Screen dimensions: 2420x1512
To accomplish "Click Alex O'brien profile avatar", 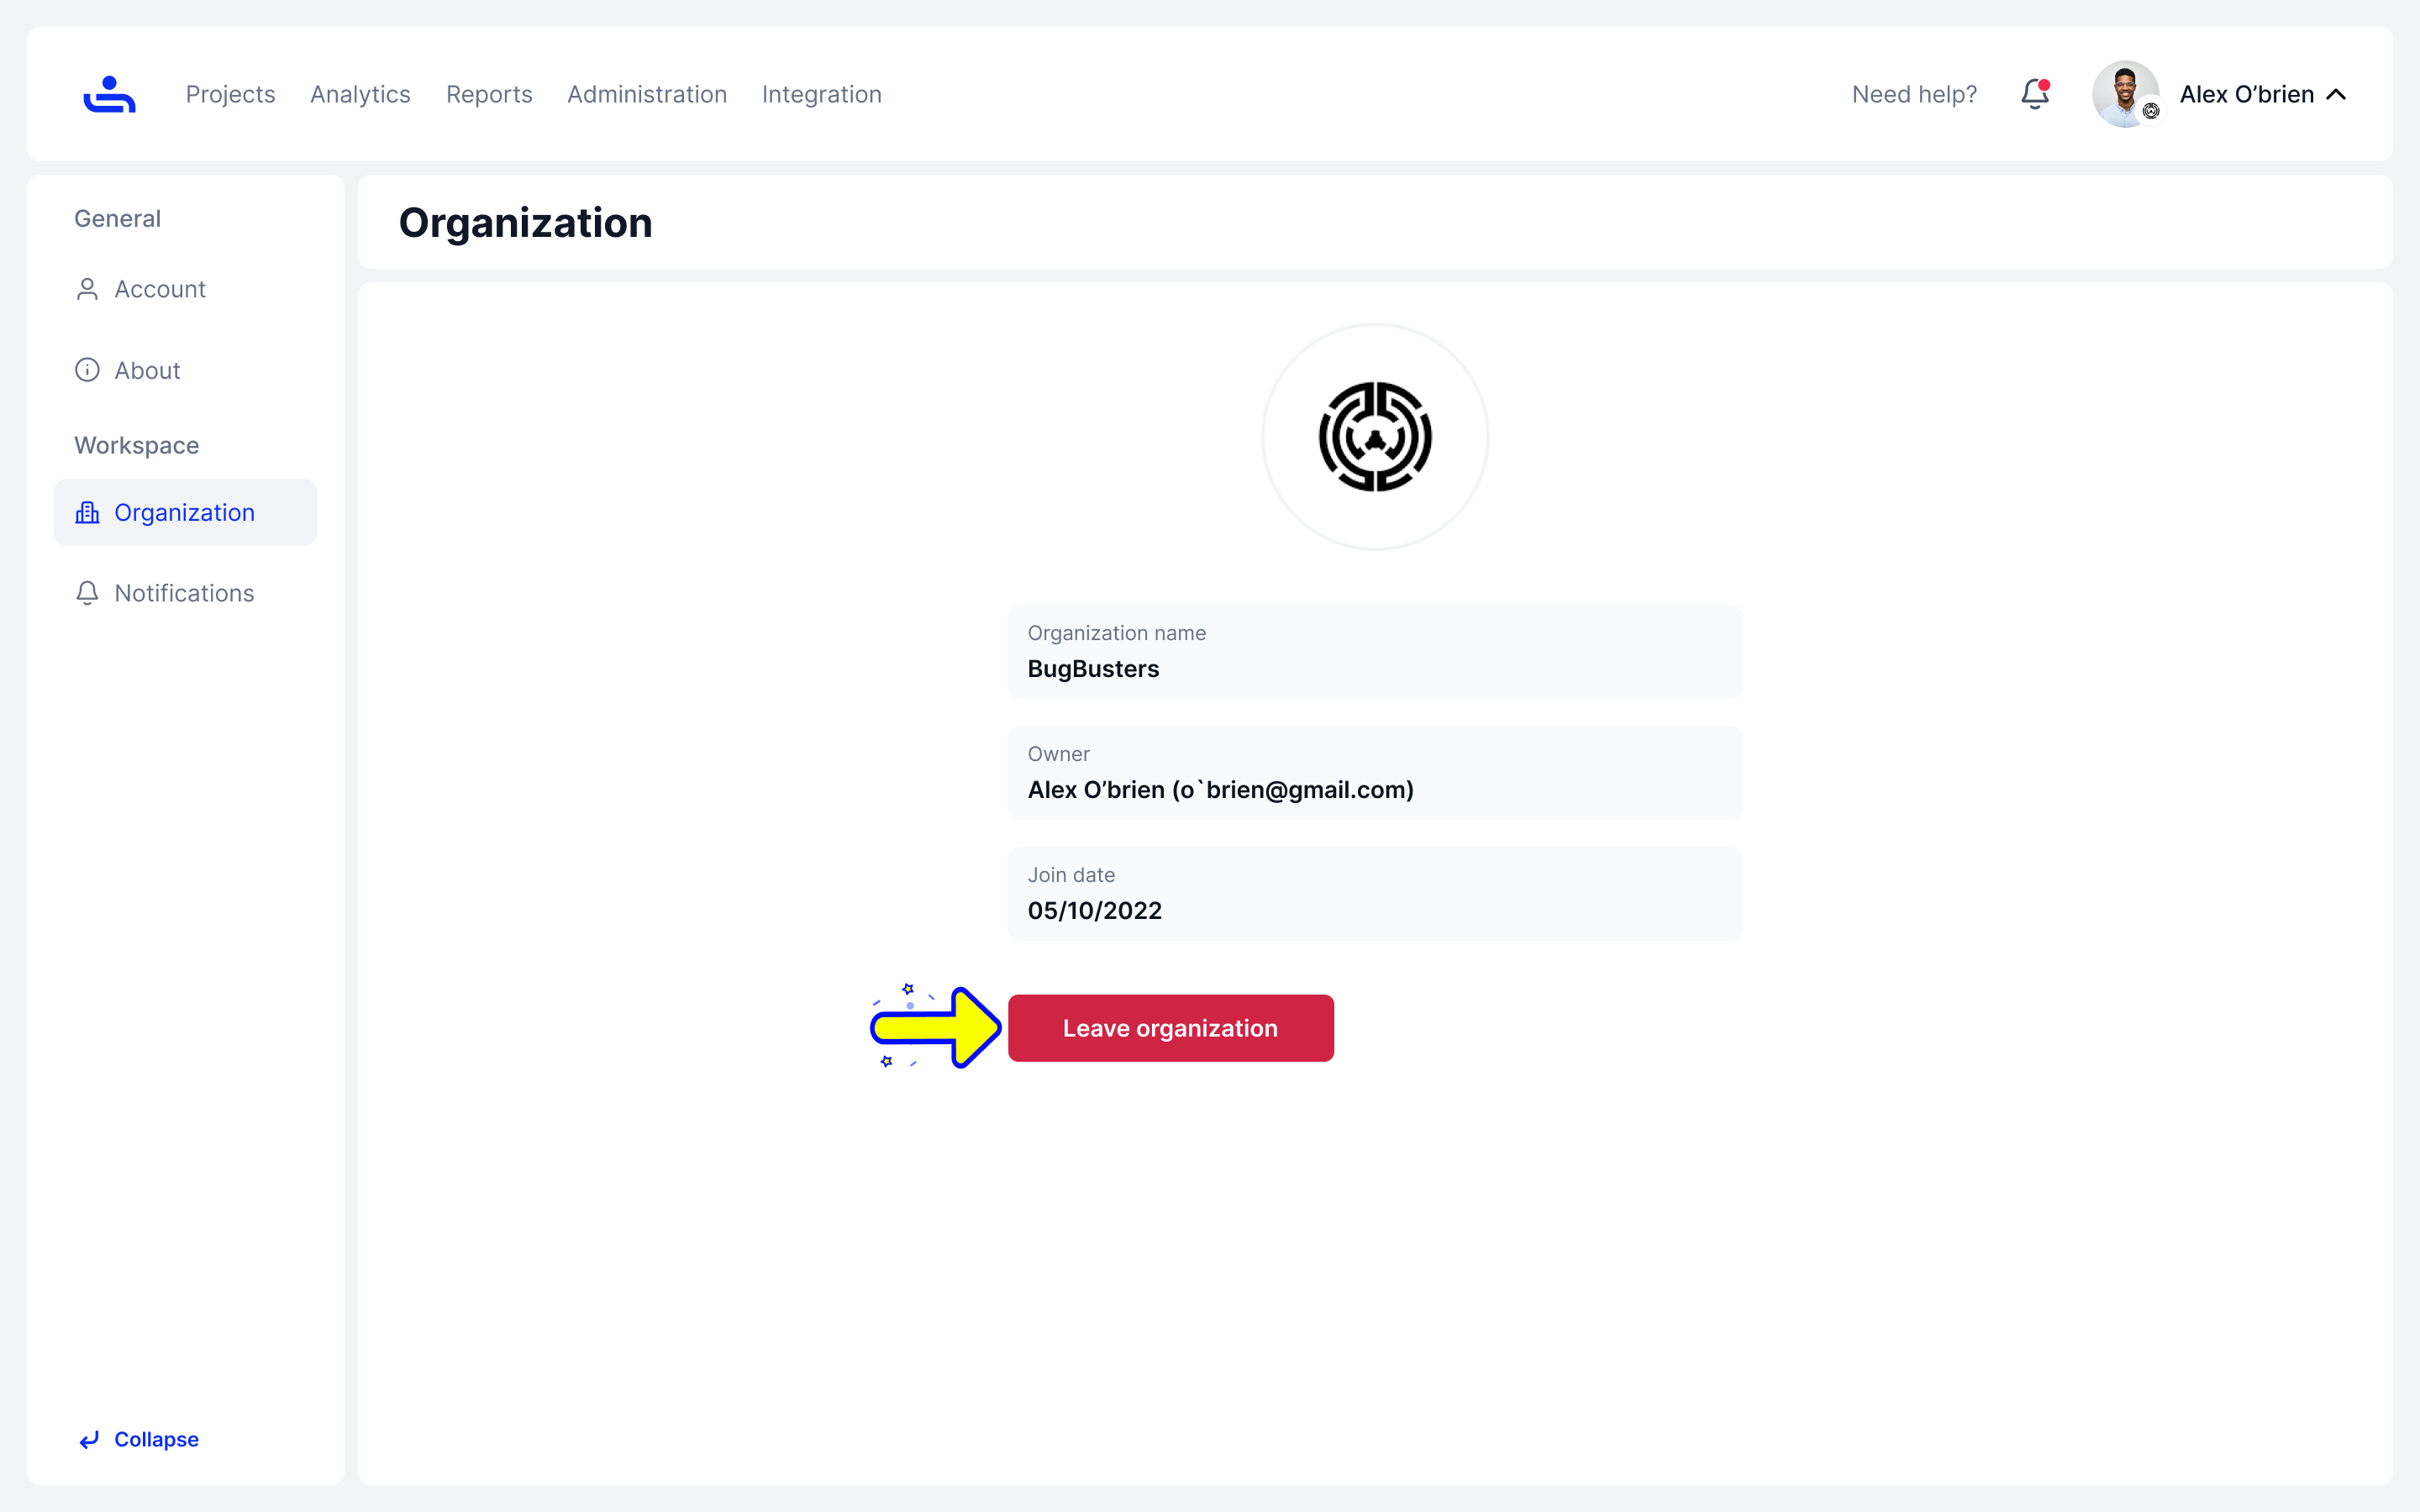I will tap(2124, 94).
